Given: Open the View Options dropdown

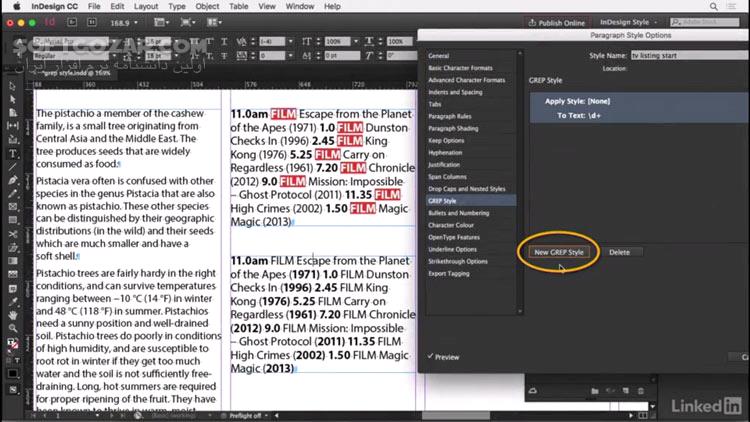Looking at the screenshot, I should (162, 22).
